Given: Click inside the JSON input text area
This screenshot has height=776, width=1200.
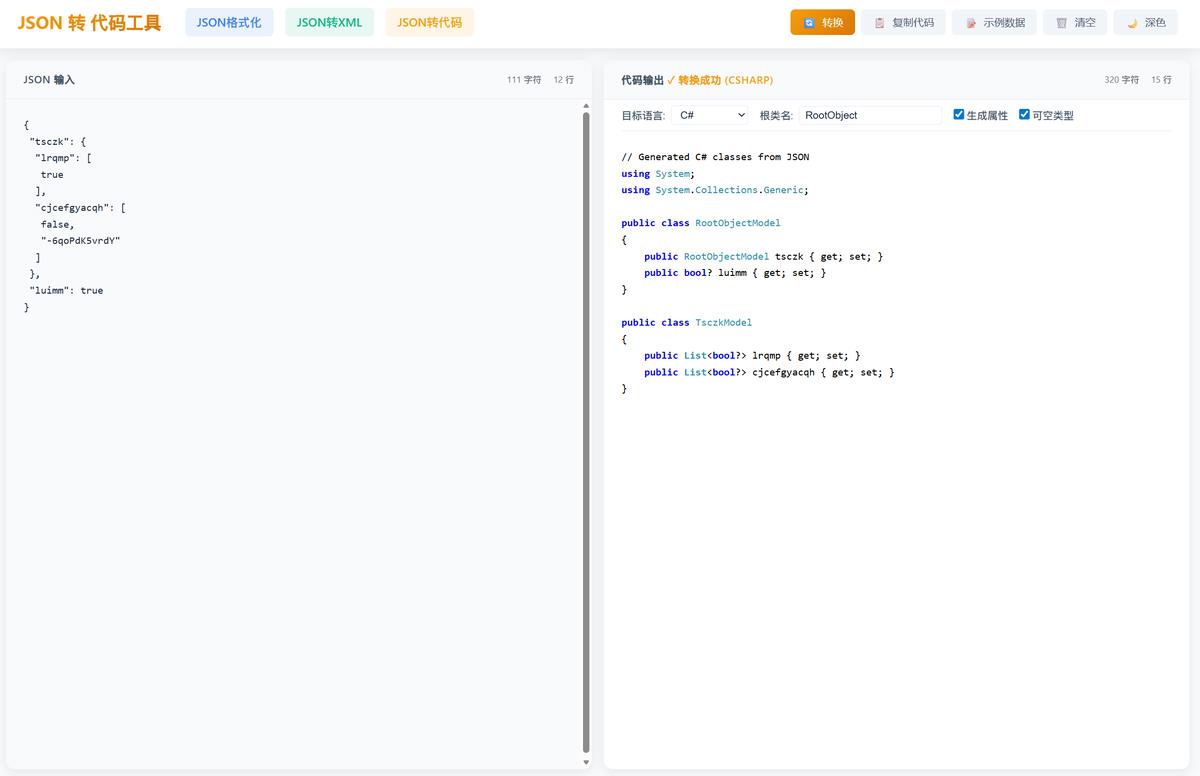Looking at the screenshot, I should tap(290, 450).
